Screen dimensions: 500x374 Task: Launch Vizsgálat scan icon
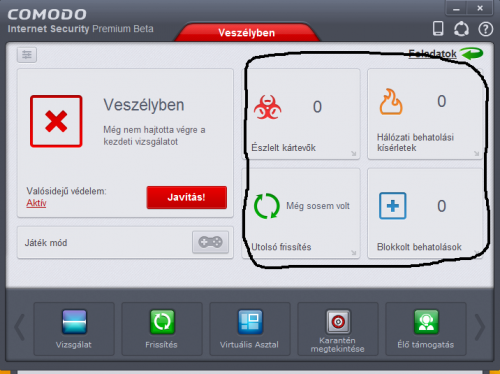click(74, 329)
